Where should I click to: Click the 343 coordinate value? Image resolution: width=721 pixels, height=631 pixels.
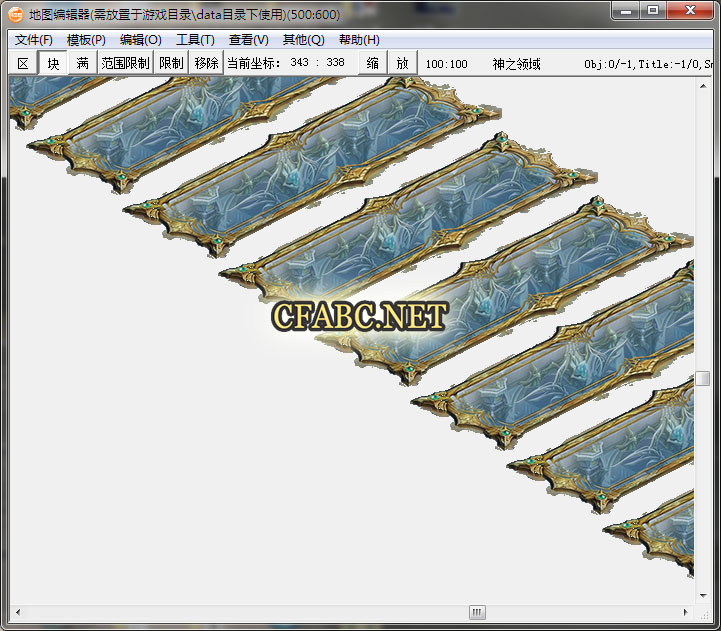pyautogui.click(x=299, y=62)
